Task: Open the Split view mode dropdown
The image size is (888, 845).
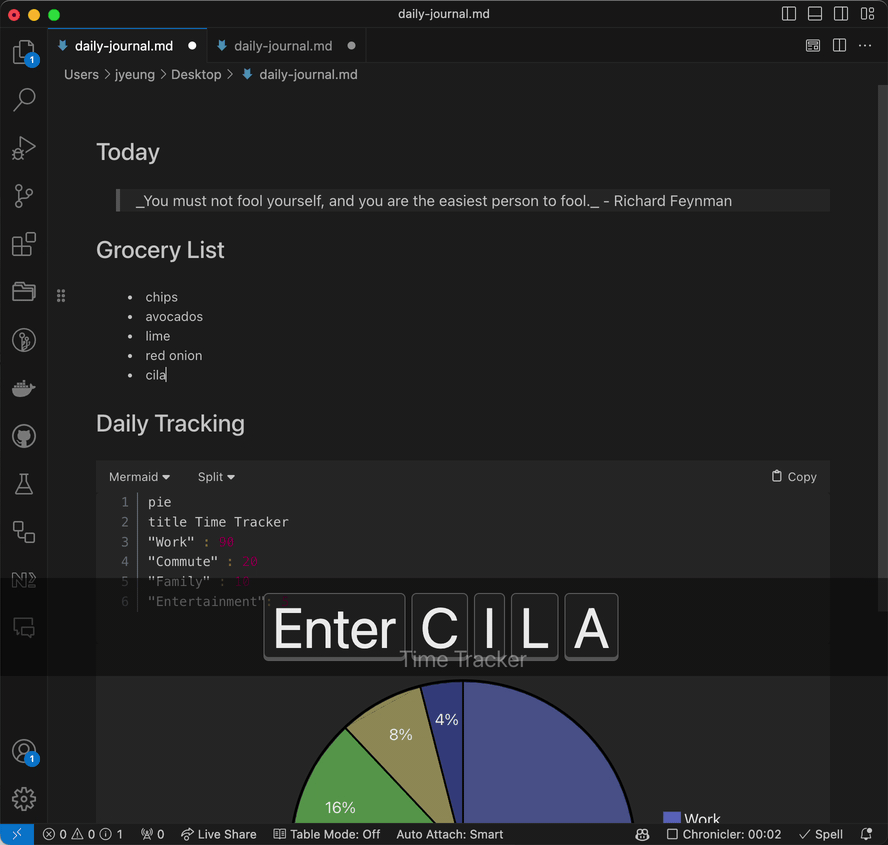Action: [216, 477]
